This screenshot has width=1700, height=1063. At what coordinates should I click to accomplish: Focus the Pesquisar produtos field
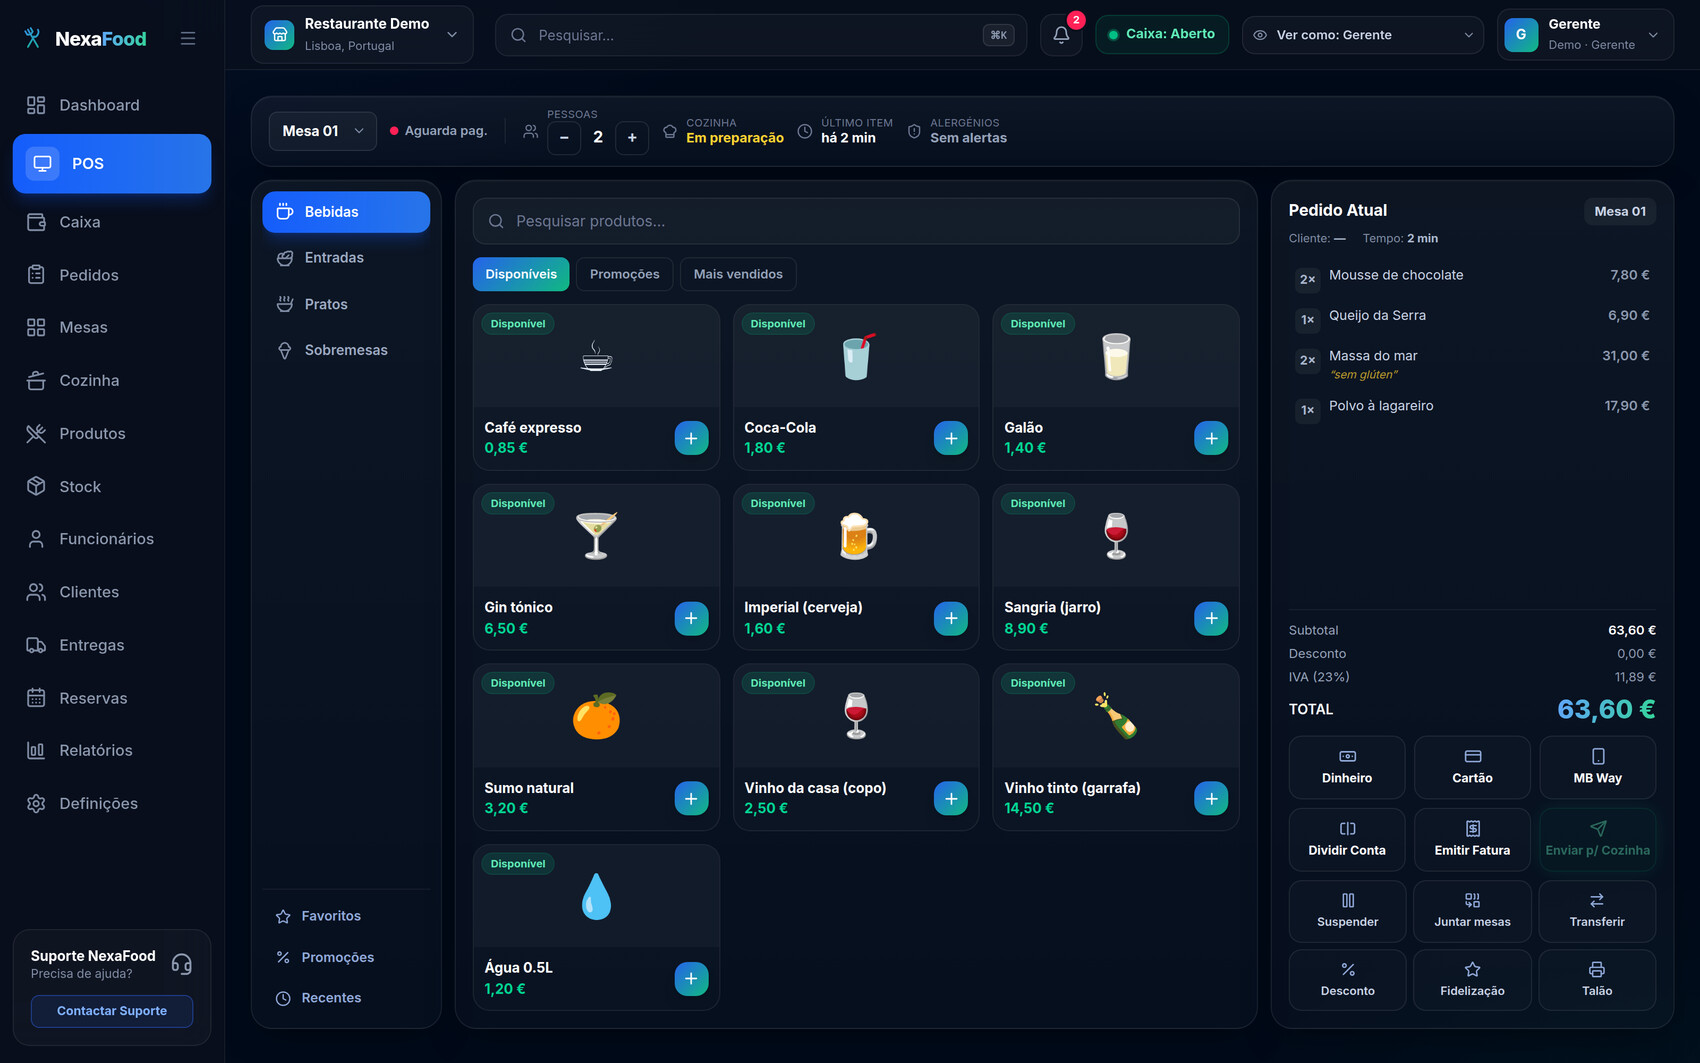[856, 221]
